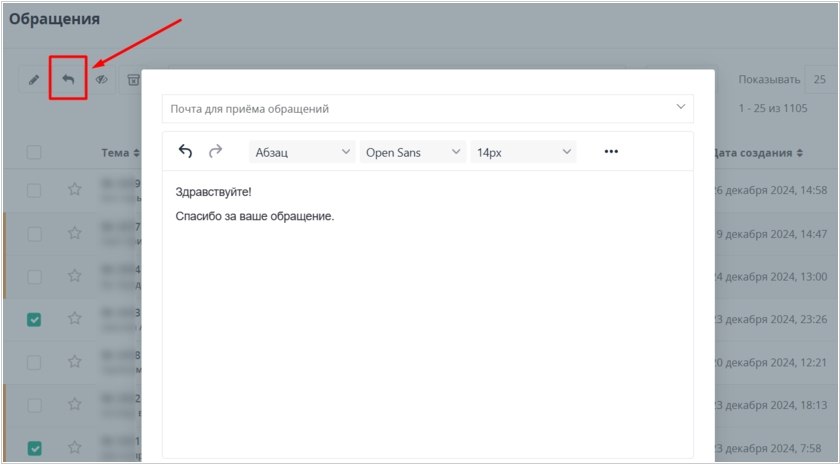Check the row dated 4 декабря 2024, 13:00
This screenshot has width=840, height=464.
point(34,277)
